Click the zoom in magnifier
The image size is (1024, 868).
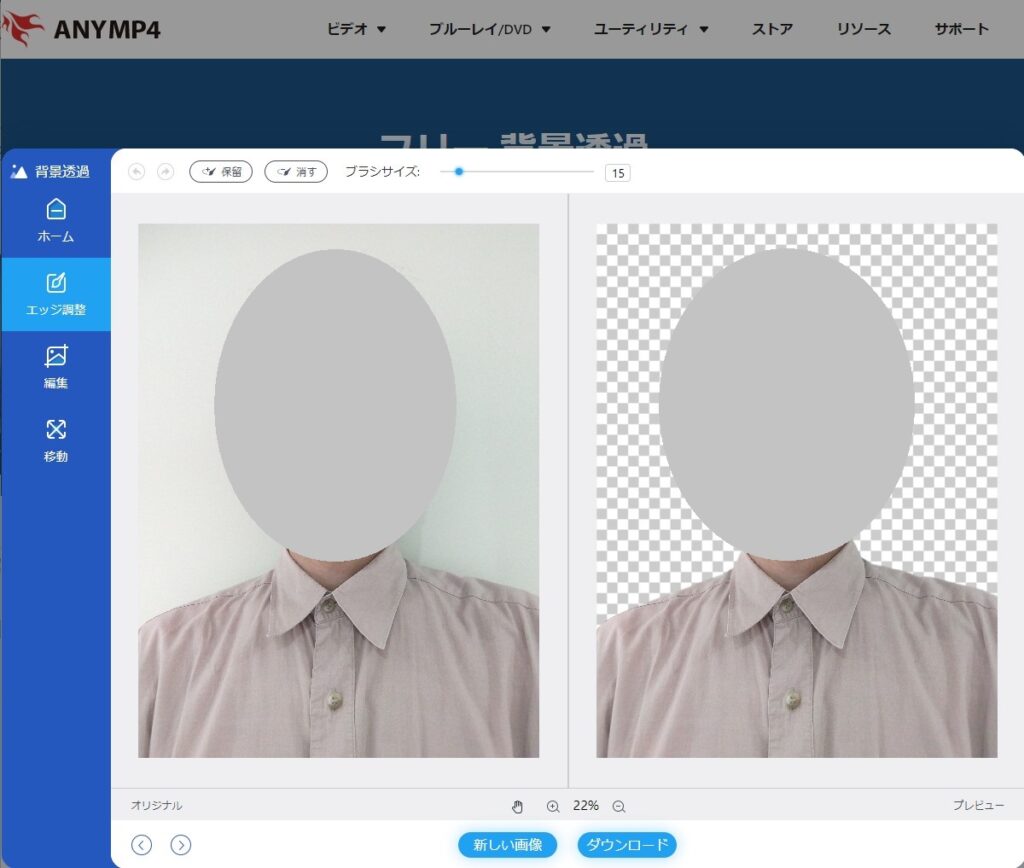click(553, 806)
